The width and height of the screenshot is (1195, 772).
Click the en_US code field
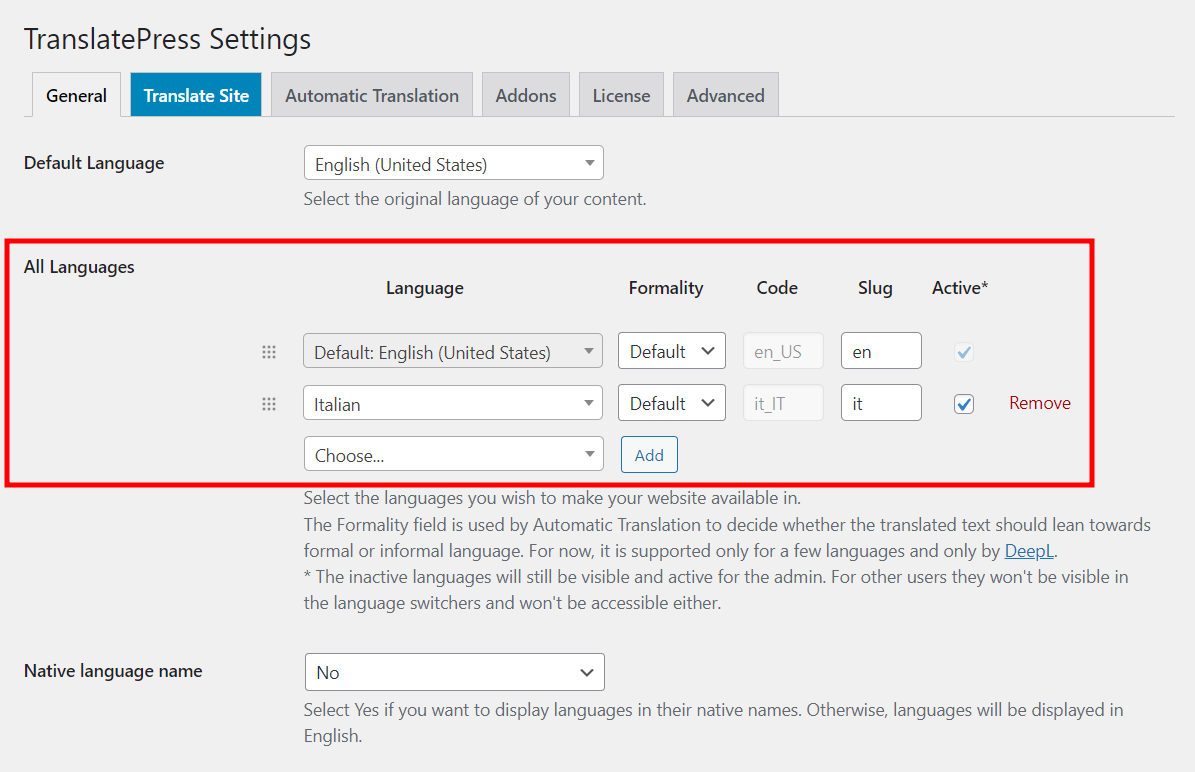point(783,351)
